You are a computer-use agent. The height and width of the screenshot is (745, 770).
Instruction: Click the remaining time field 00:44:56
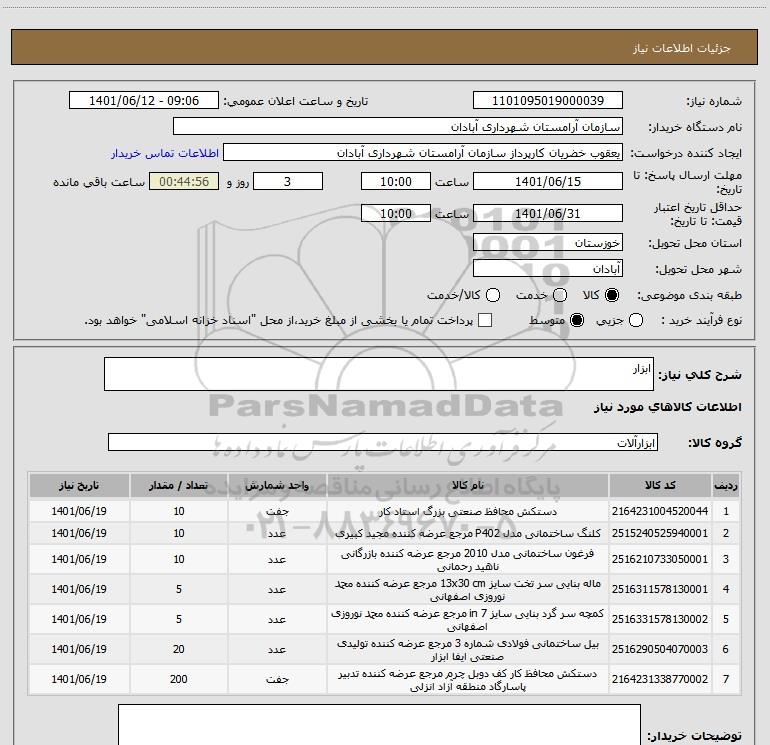[184, 182]
